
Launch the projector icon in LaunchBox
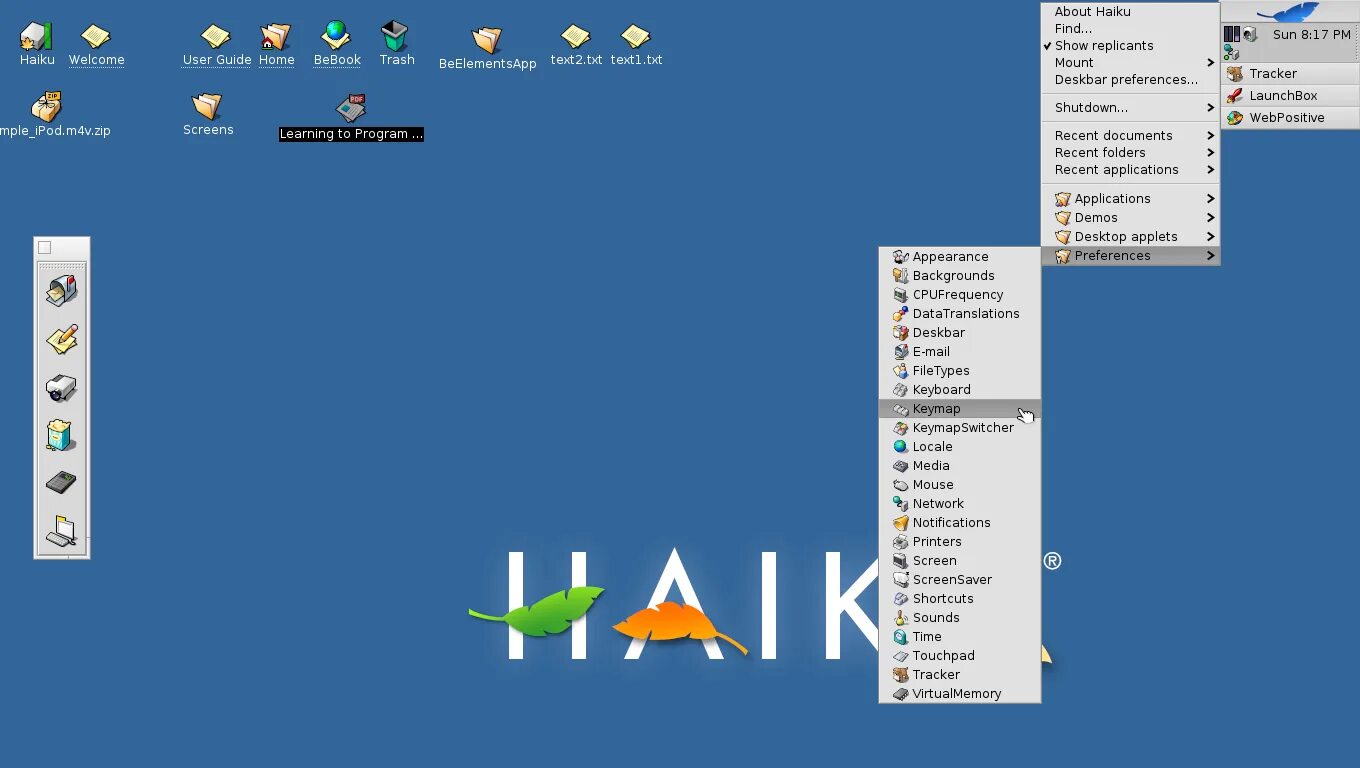[61, 386]
